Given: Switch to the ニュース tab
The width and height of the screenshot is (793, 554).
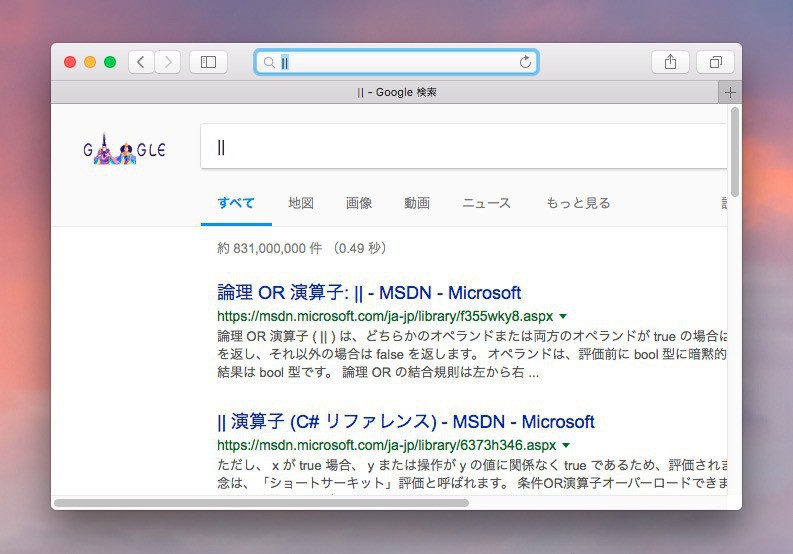Looking at the screenshot, I should pyautogui.click(x=487, y=203).
